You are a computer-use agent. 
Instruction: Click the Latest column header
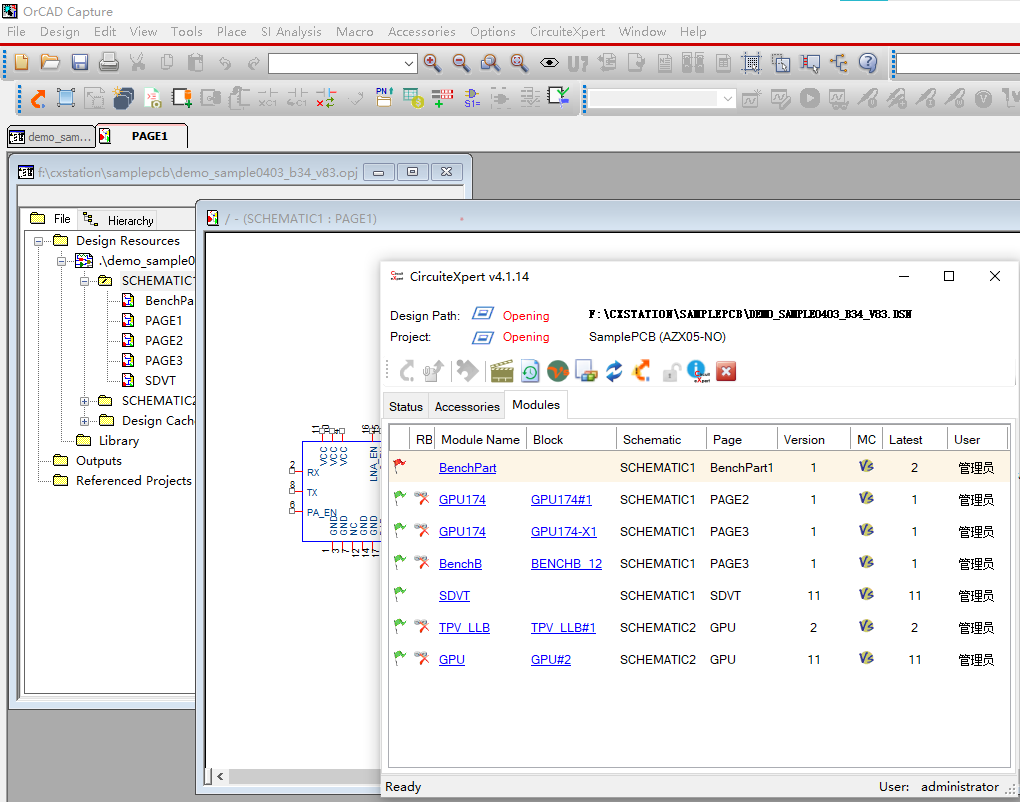point(914,440)
